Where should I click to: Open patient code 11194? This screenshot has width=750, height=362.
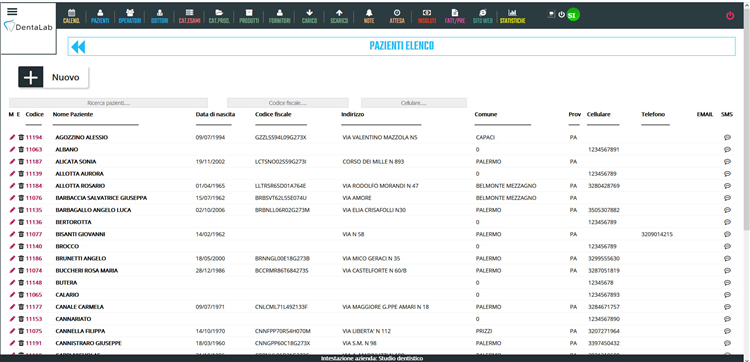pos(33,137)
